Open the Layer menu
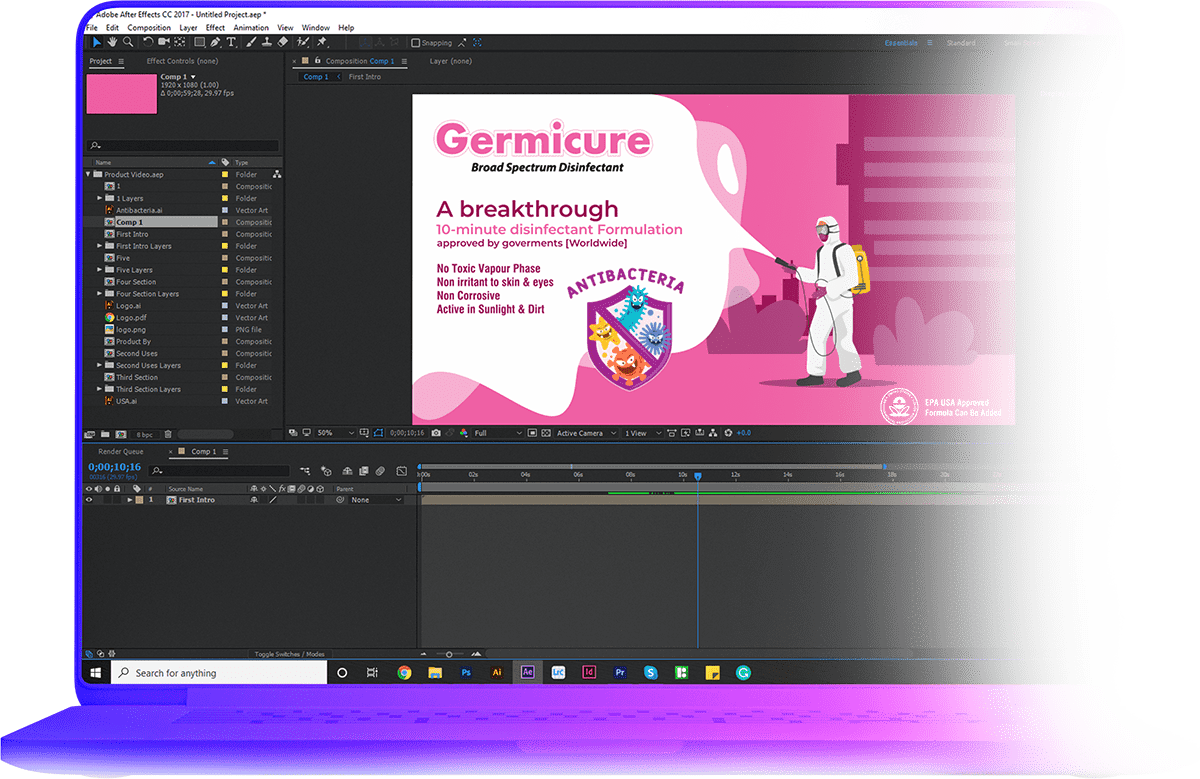This screenshot has height=779, width=1200. [x=188, y=28]
